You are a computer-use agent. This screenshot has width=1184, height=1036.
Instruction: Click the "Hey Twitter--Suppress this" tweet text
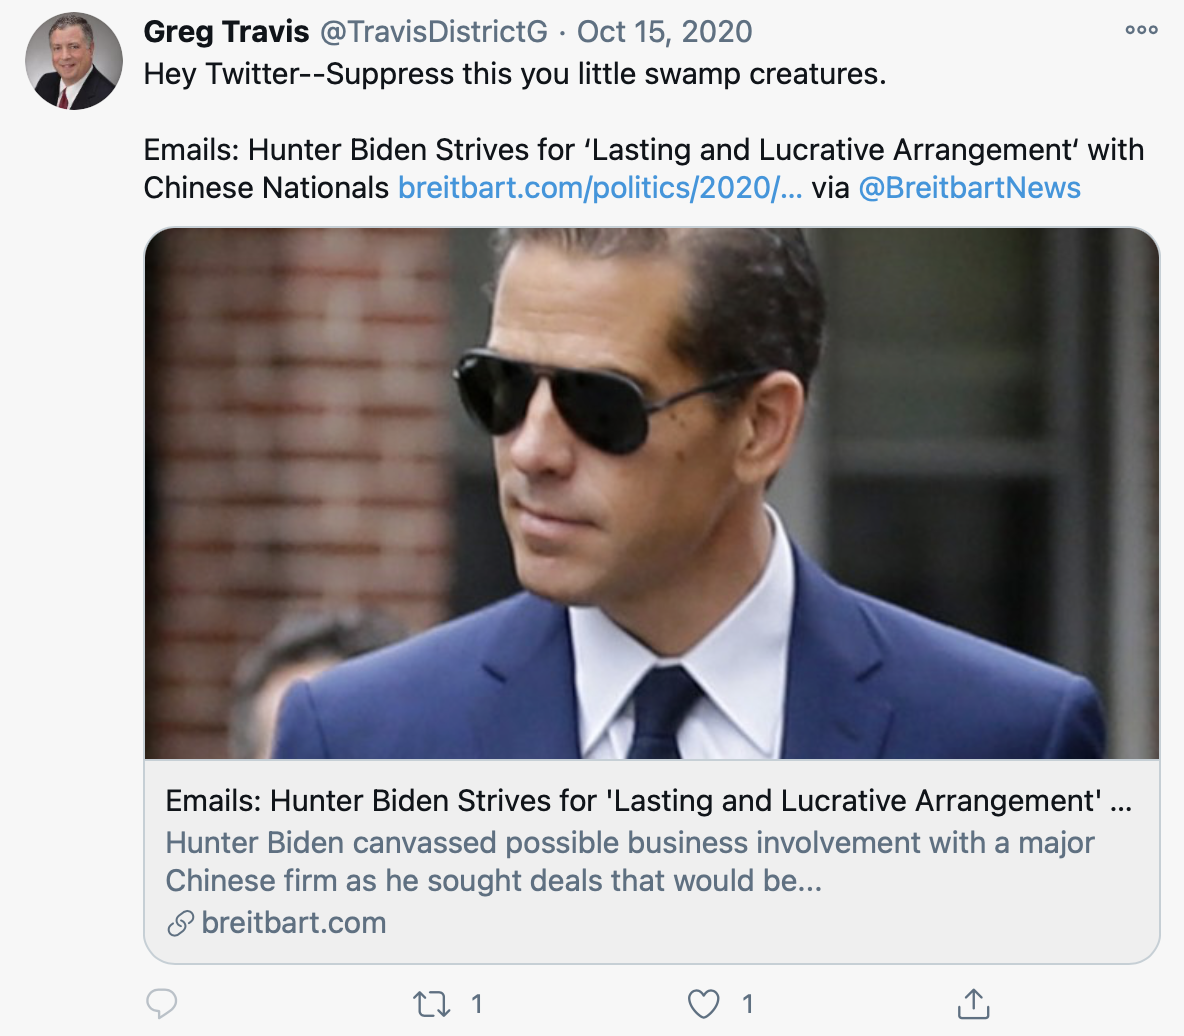(x=515, y=74)
